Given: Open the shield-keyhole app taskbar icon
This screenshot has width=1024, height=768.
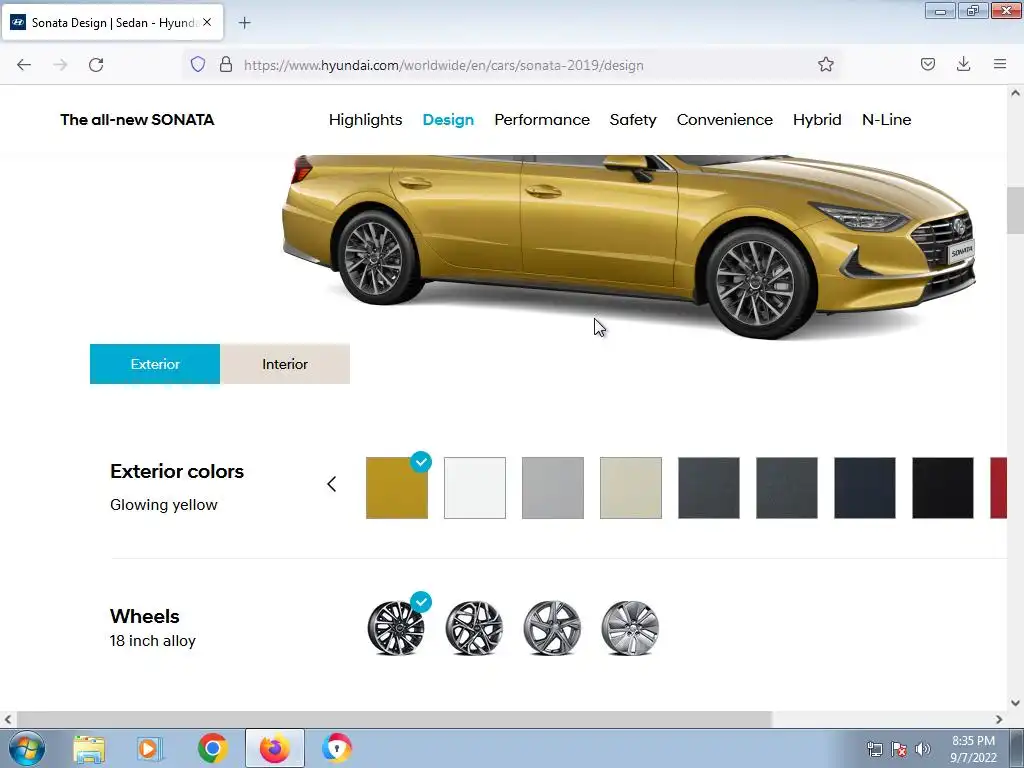Looking at the screenshot, I should coord(336,748).
